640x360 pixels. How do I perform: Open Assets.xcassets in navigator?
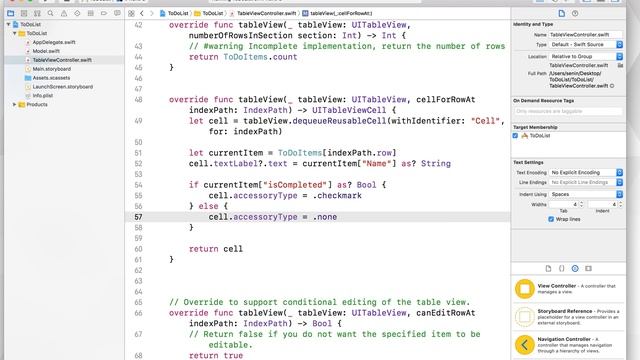[x=51, y=78]
